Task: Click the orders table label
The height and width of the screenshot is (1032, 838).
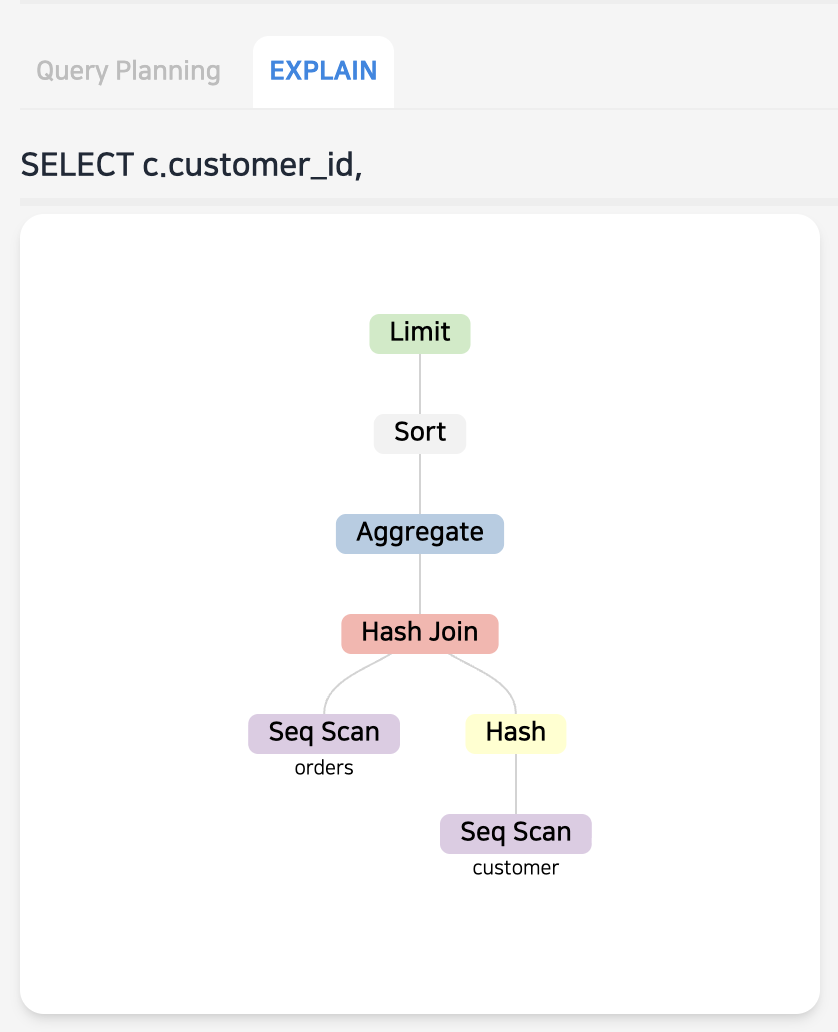Action: pos(324,769)
